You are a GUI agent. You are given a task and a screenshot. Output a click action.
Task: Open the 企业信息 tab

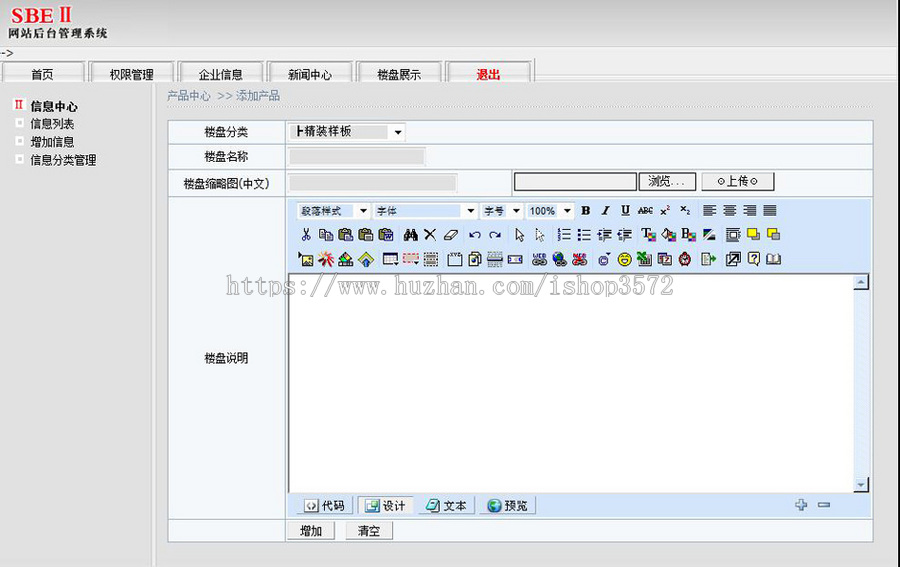220,73
